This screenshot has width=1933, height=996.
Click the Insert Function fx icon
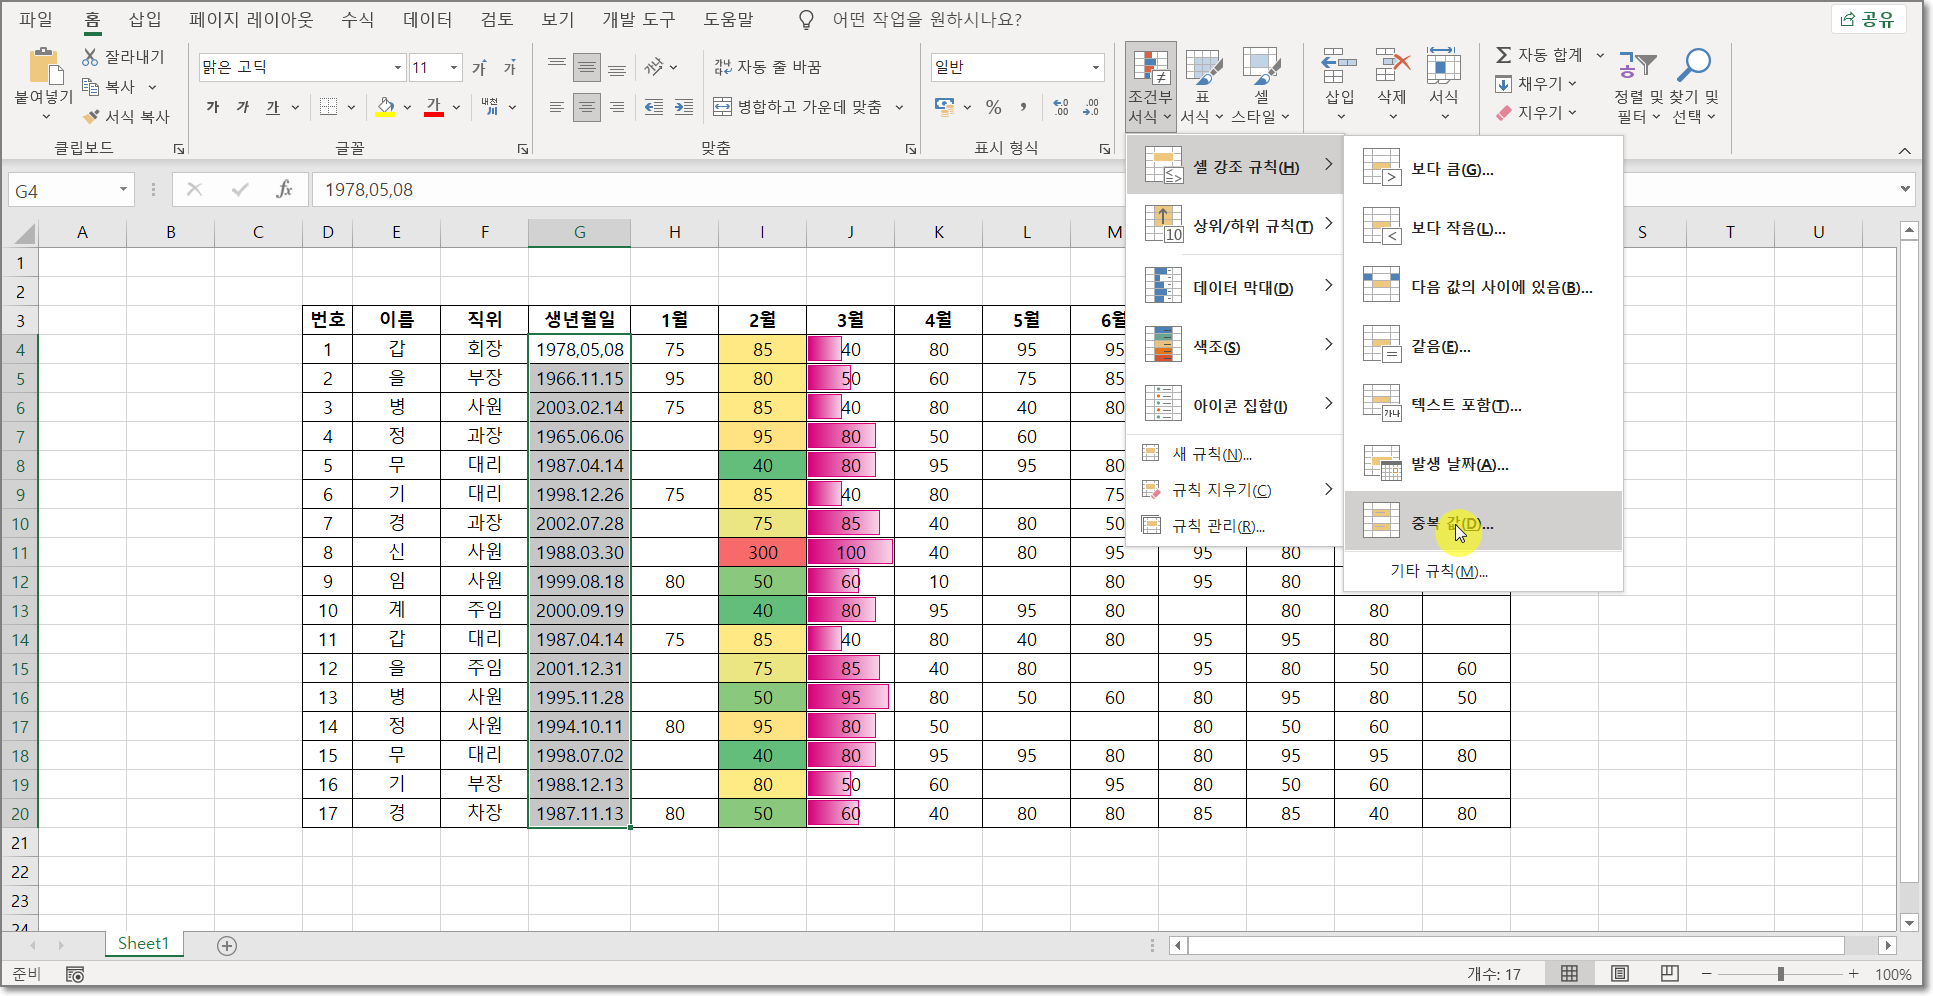pyautogui.click(x=284, y=189)
